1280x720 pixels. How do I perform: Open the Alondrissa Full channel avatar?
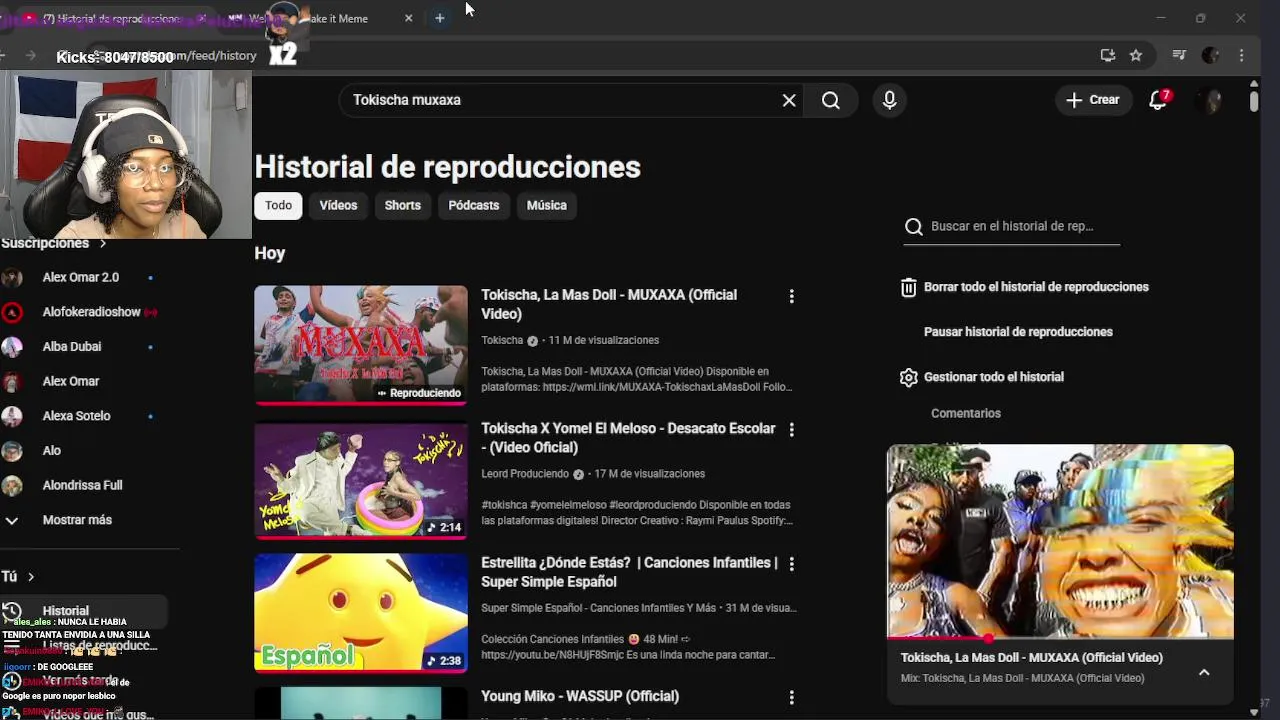pos(12,485)
